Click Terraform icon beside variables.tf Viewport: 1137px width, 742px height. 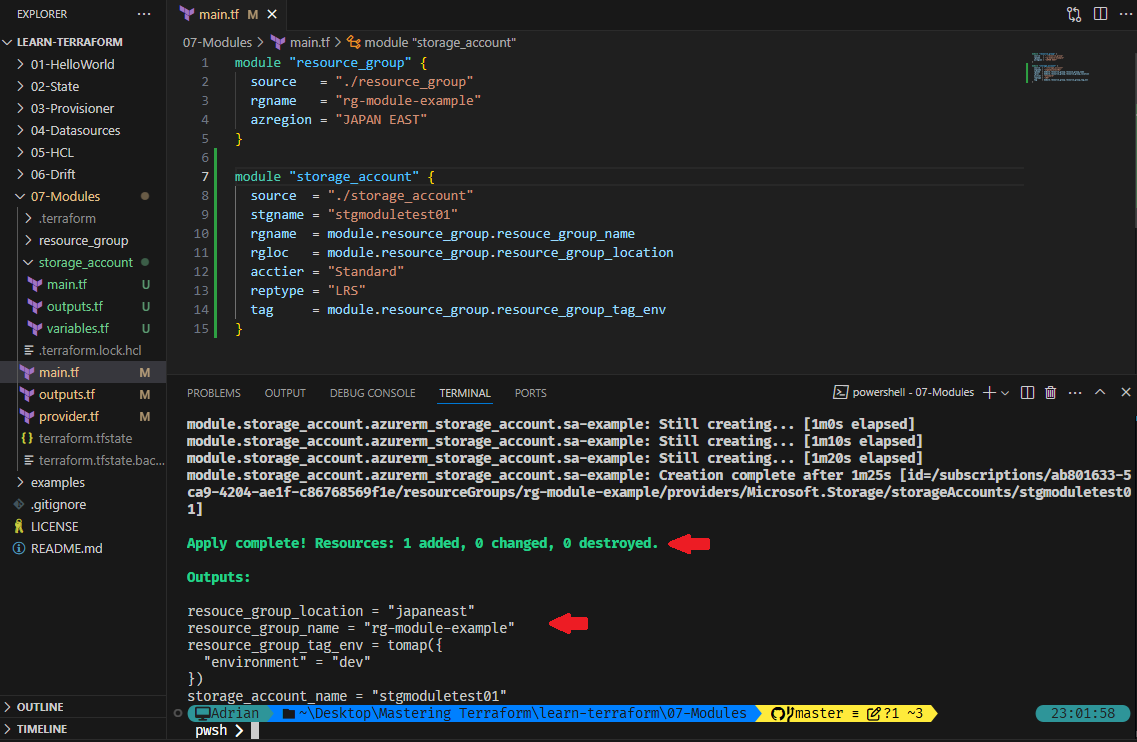tap(35, 329)
